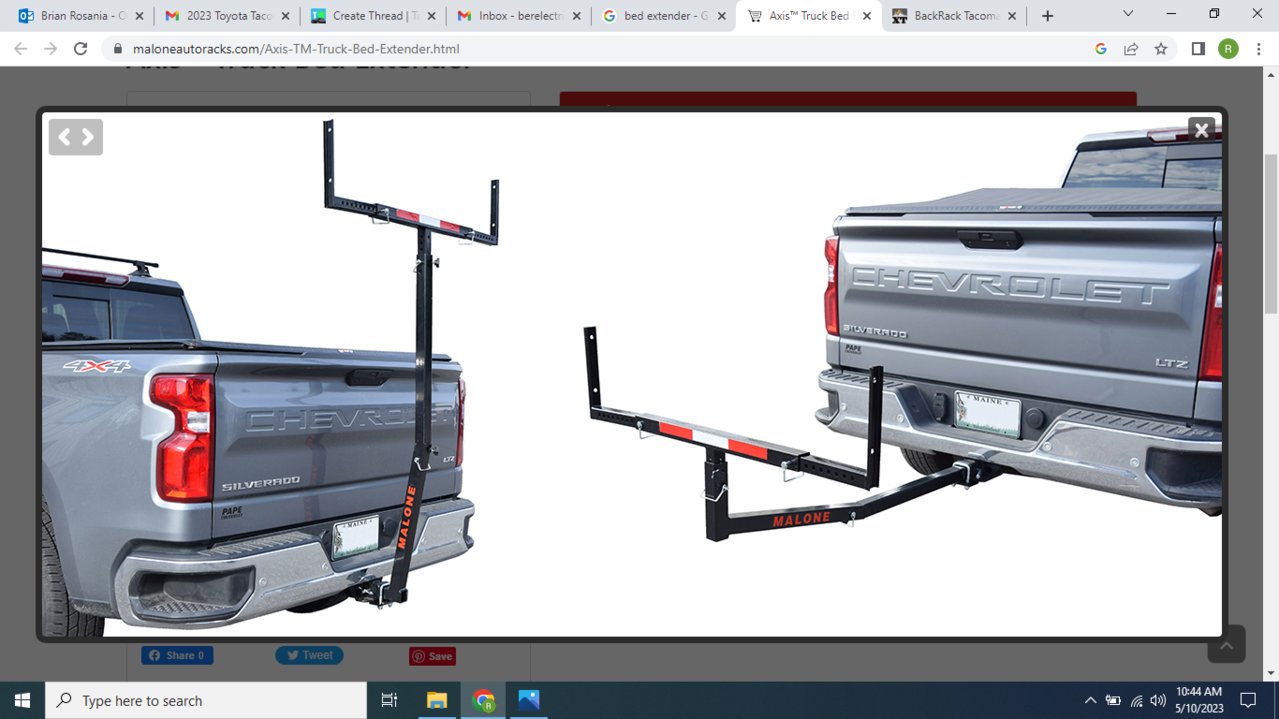
Task: Bookmark this page with the star
Action: 1161,48
